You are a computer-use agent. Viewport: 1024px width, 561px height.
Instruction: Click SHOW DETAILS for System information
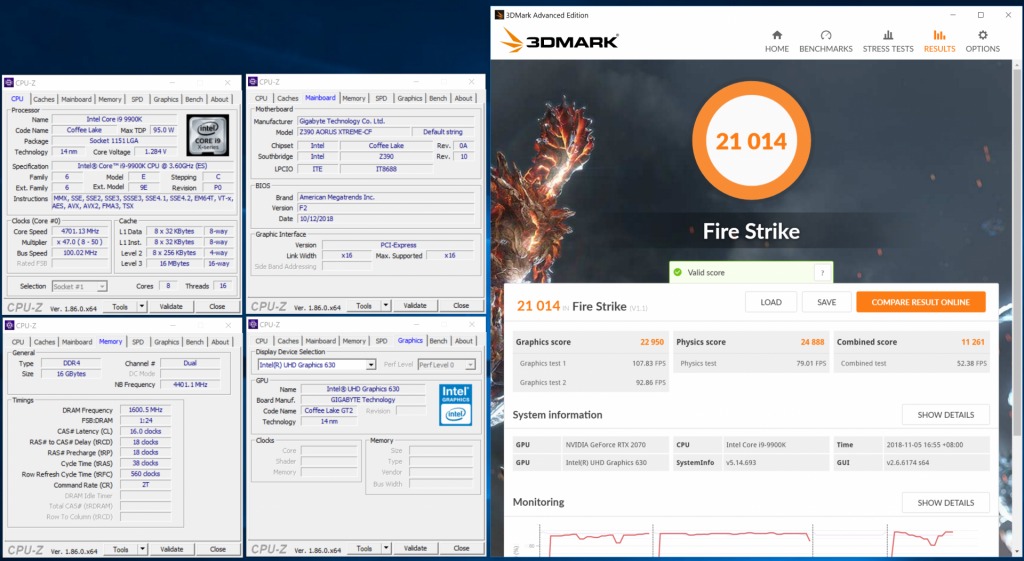click(945, 415)
